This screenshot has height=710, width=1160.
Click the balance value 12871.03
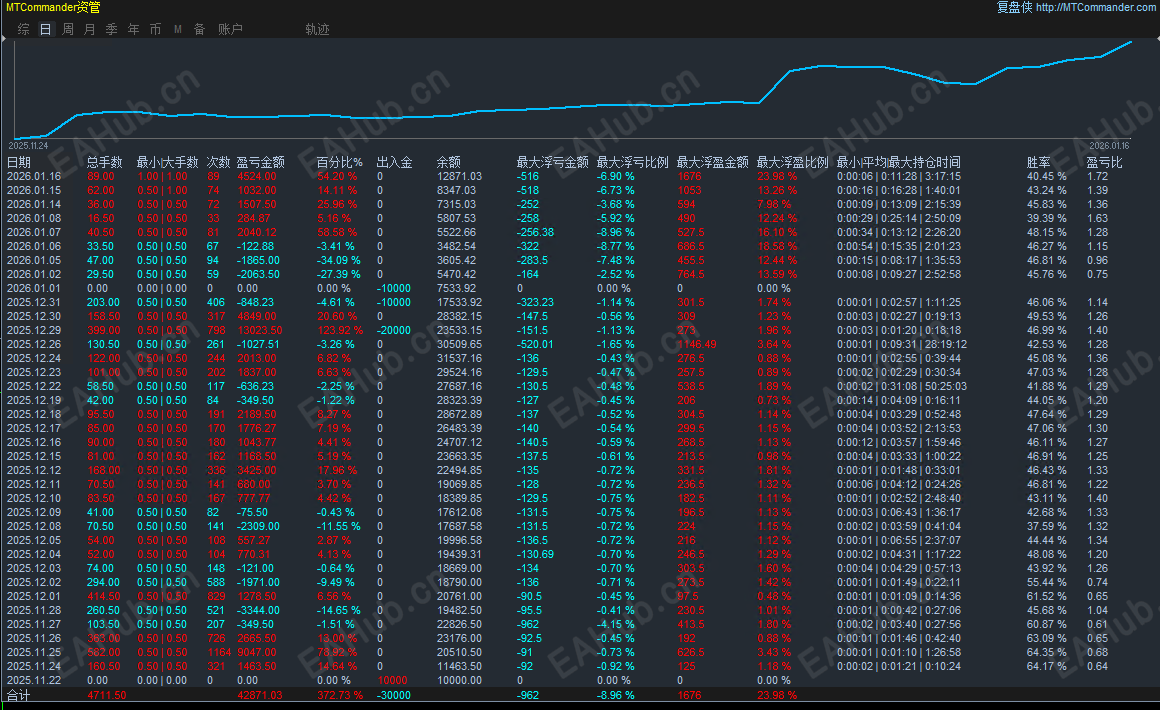point(459,176)
